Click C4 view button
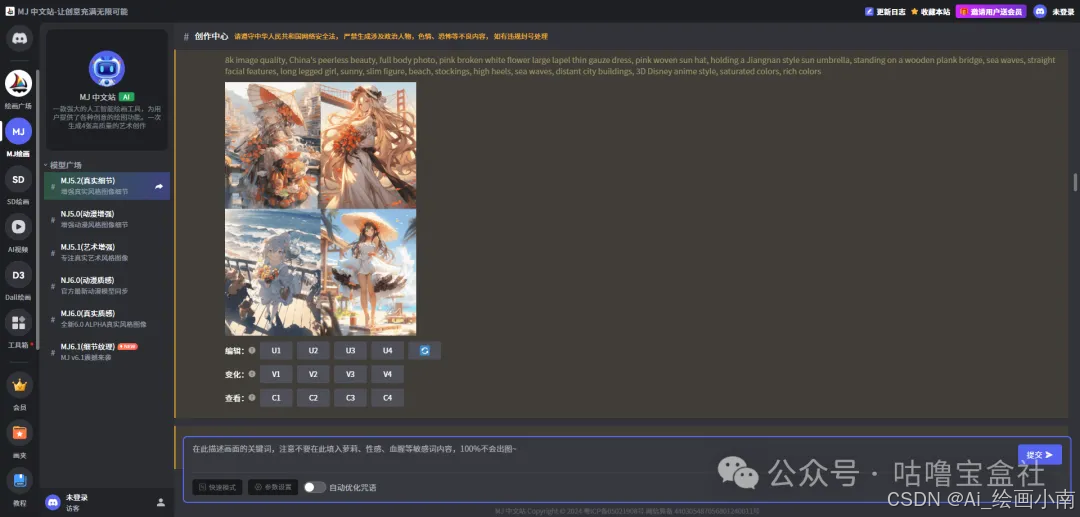The image size is (1080, 517). point(388,397)
